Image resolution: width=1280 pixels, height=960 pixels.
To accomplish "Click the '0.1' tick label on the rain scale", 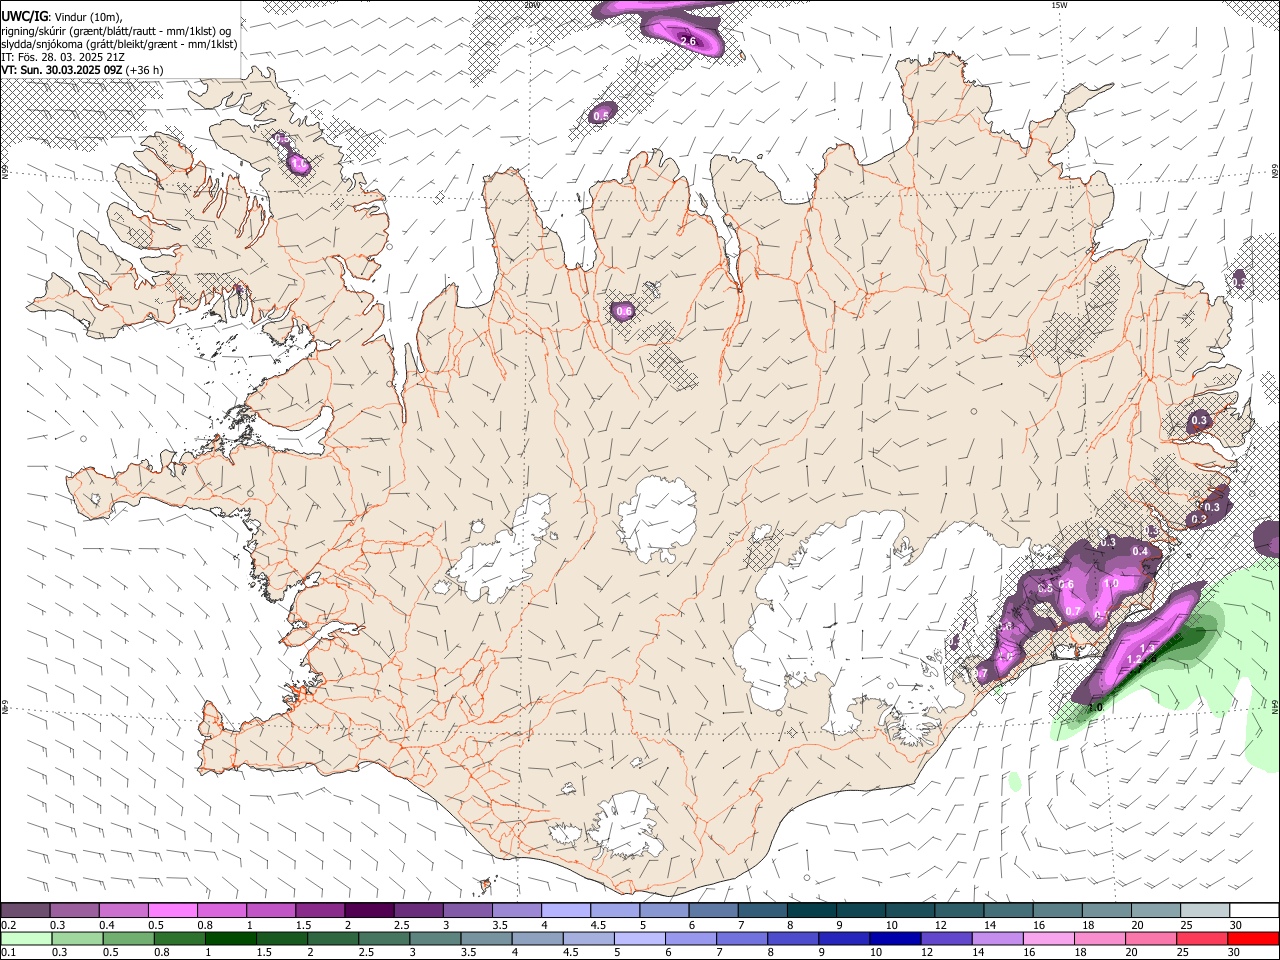I will [7, 953].
